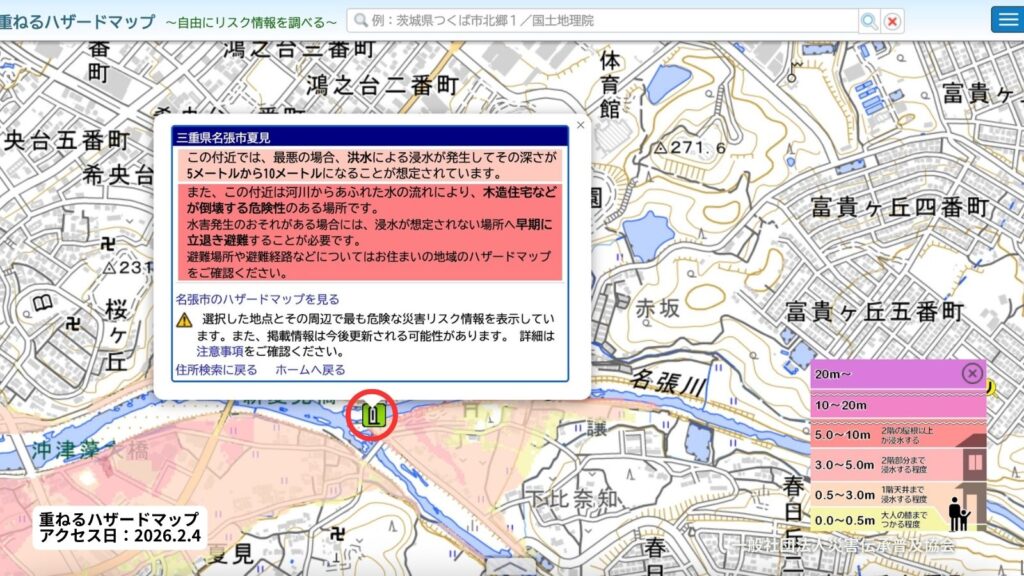
Task: Click the yellow warning triangle in the popup
Action: coord(182,320)
